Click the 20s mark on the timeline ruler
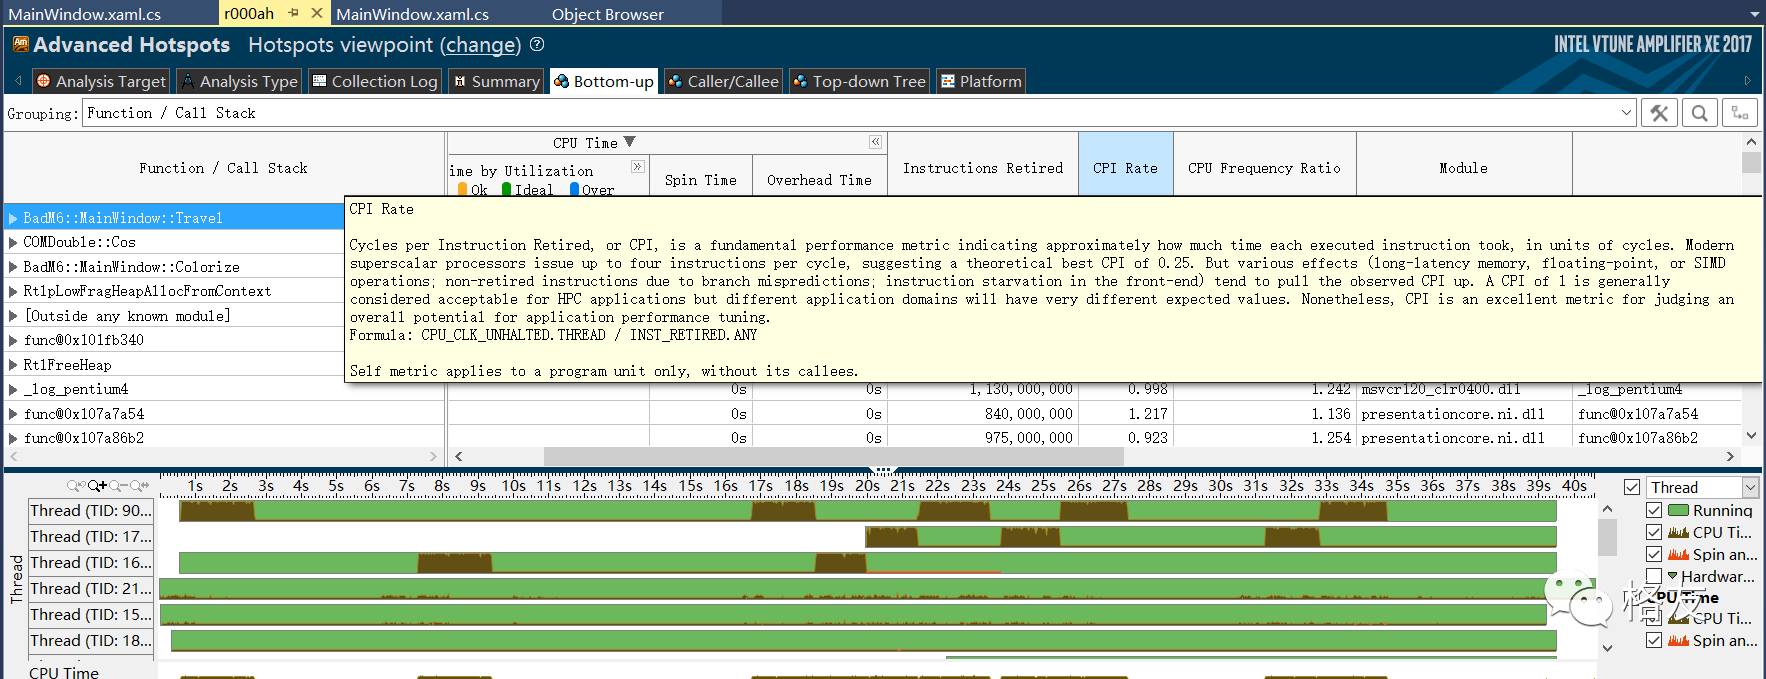 (867, 486)
